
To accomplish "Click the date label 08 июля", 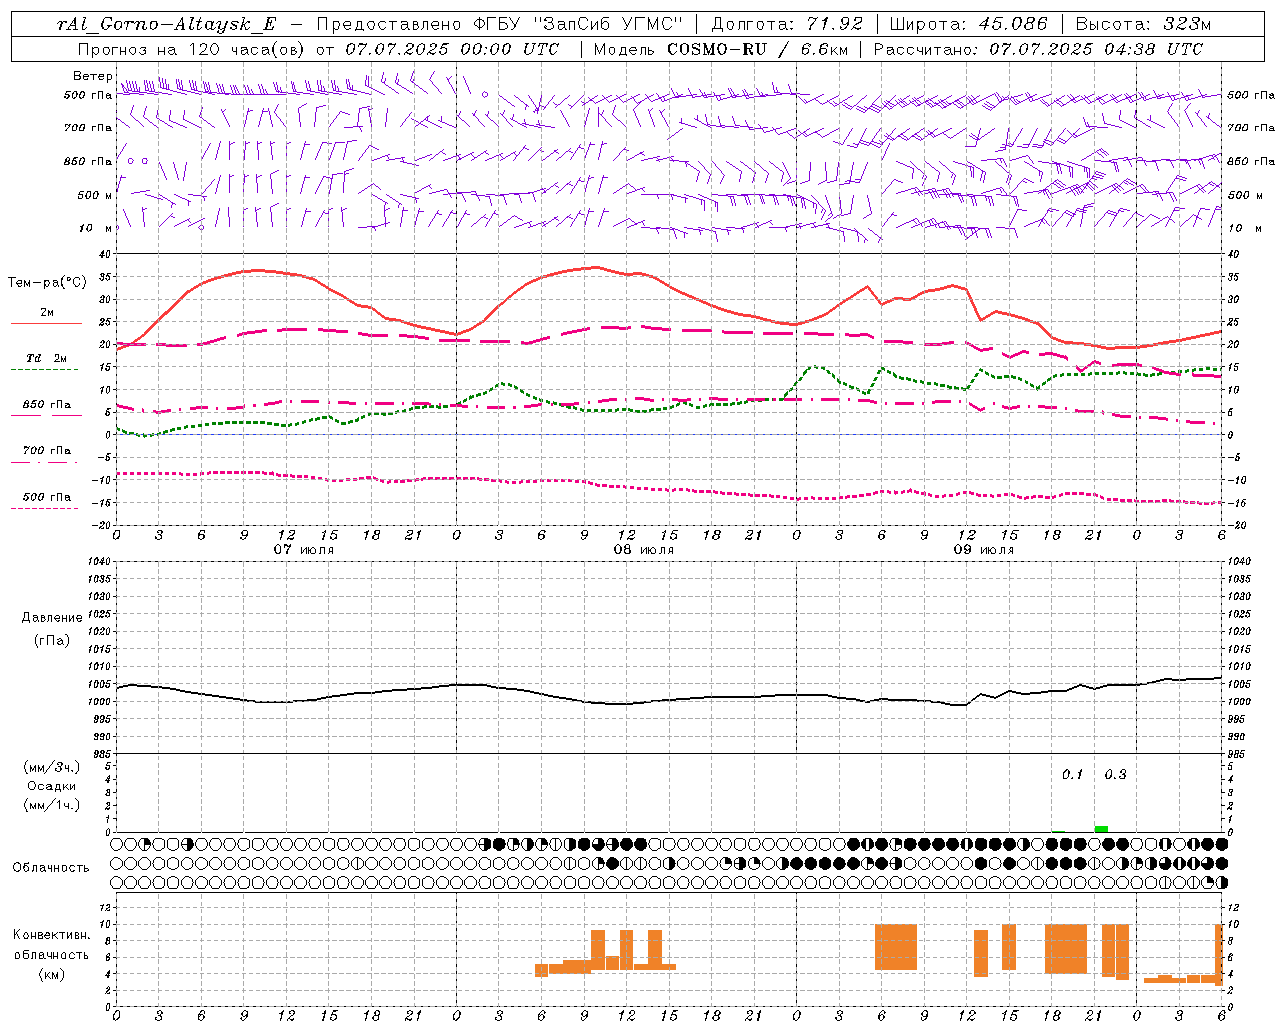I will [x=644, y=550].
